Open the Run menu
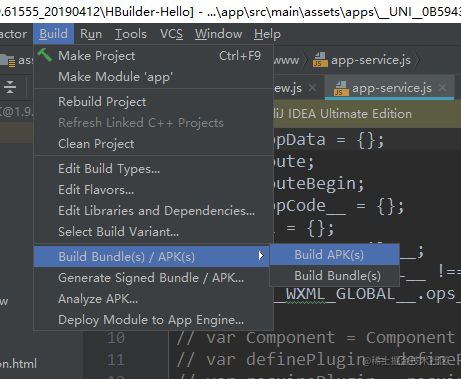The image size is (461, 379). (91, 34)
